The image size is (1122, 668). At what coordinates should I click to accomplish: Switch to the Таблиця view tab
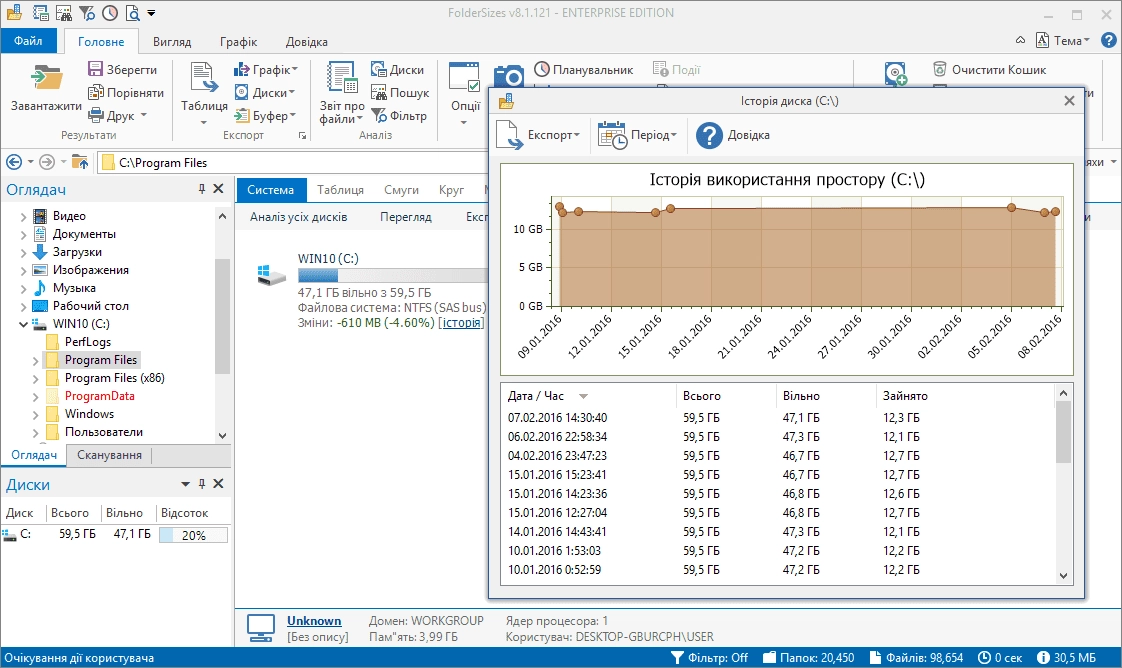click(x=340, y=190)
